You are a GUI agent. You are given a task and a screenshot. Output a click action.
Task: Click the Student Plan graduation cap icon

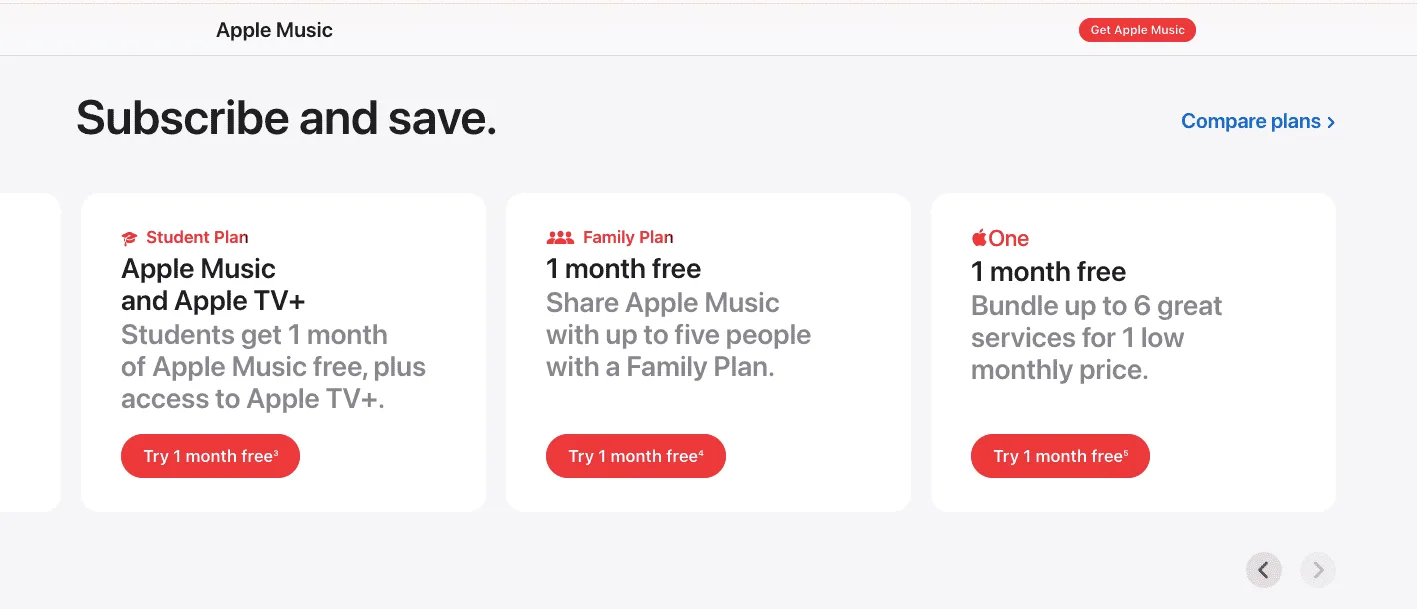click(128, 237)
